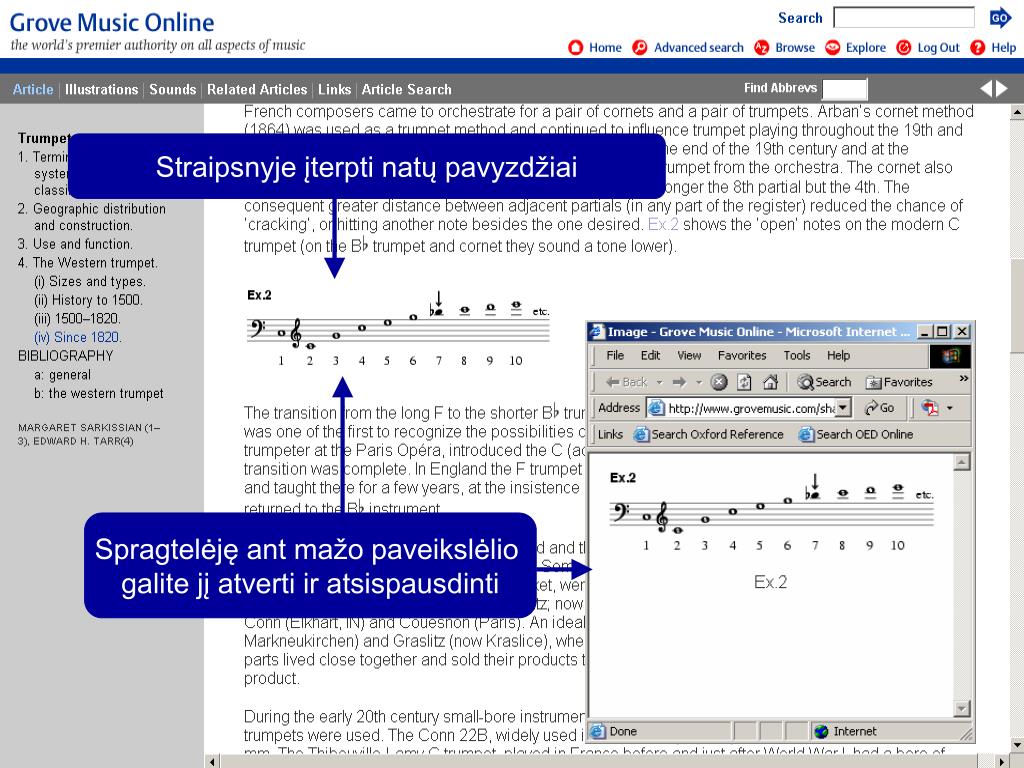Click Forward arrow in Image popup toolbar
Viewport: 1024px width, 768px height.
coord(680,382)
